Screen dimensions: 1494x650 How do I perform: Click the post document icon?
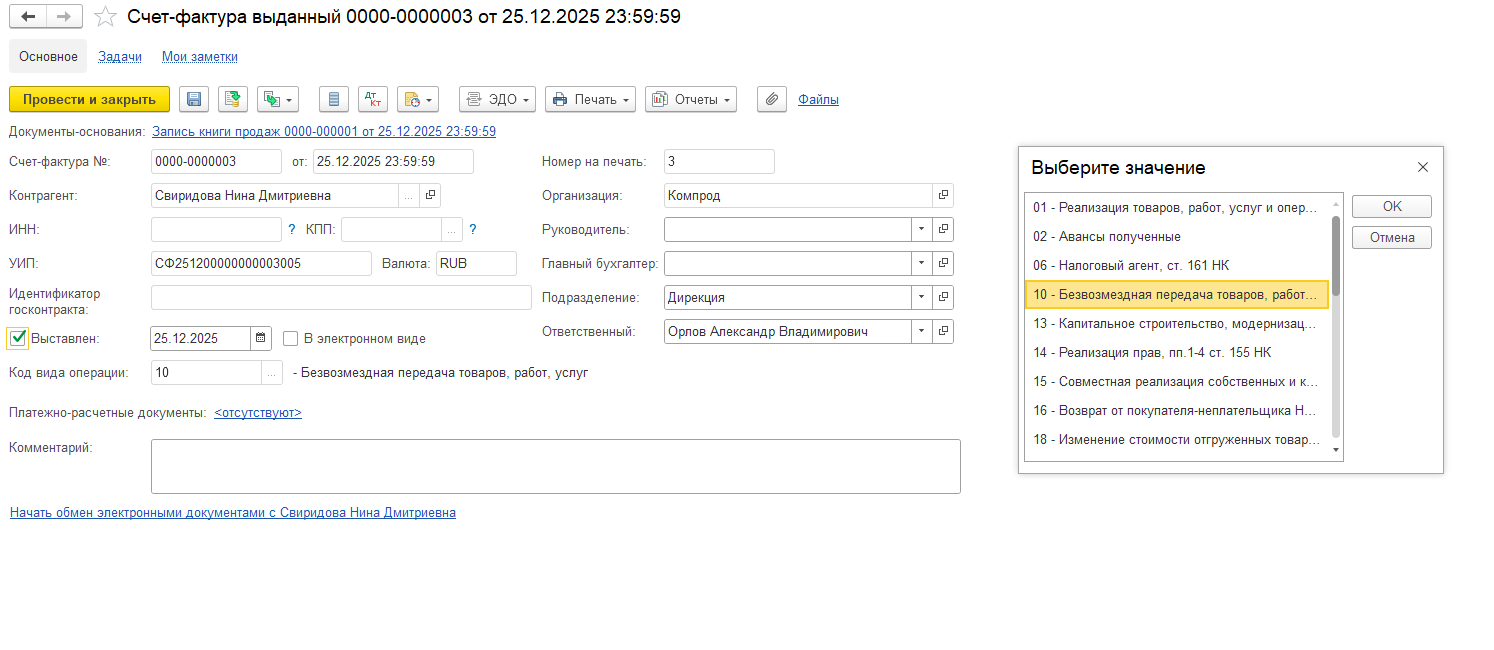tap(233, 99)
